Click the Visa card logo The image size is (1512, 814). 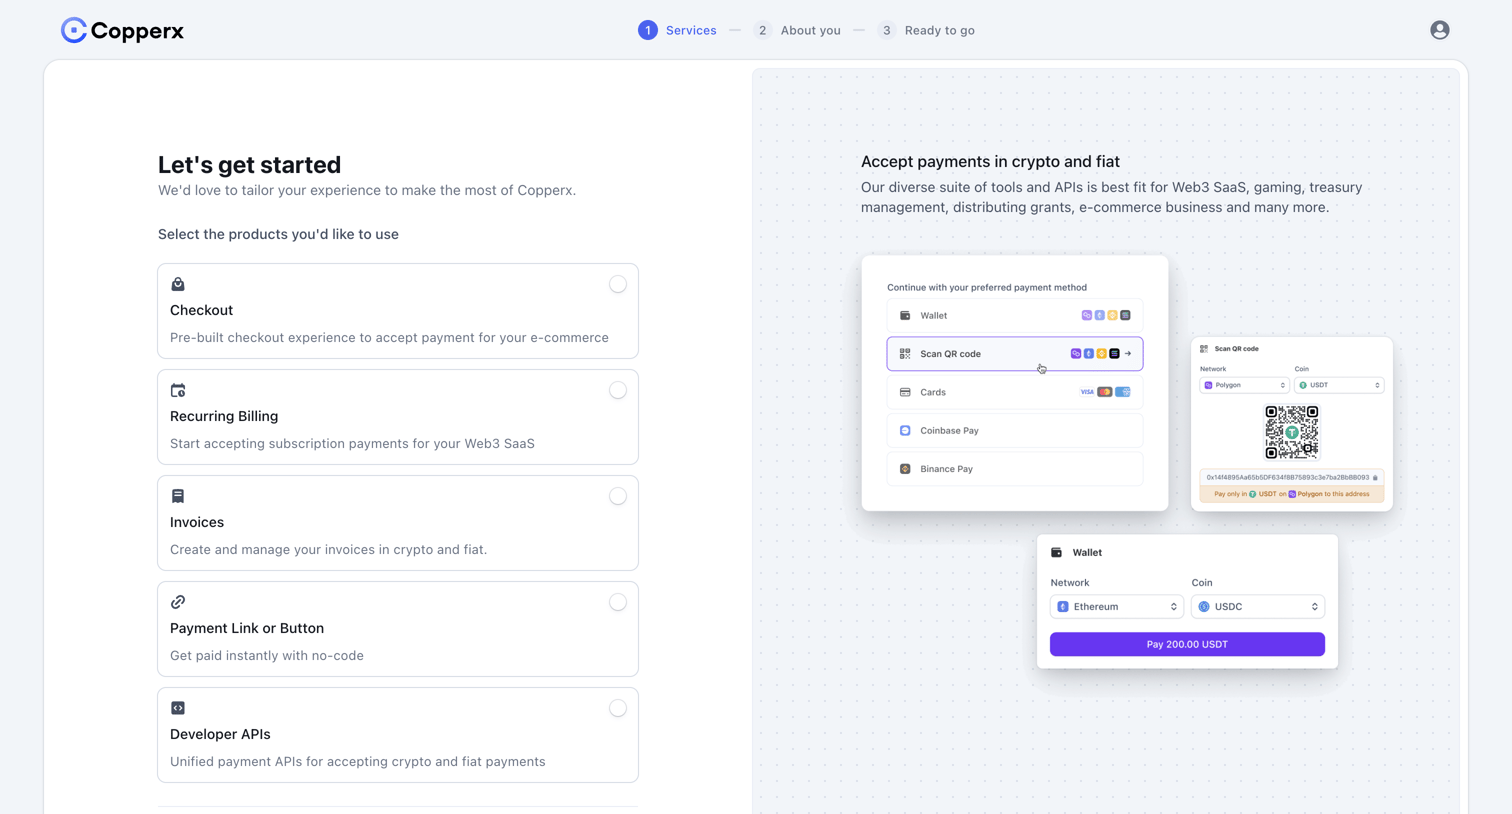(1087, 392)
